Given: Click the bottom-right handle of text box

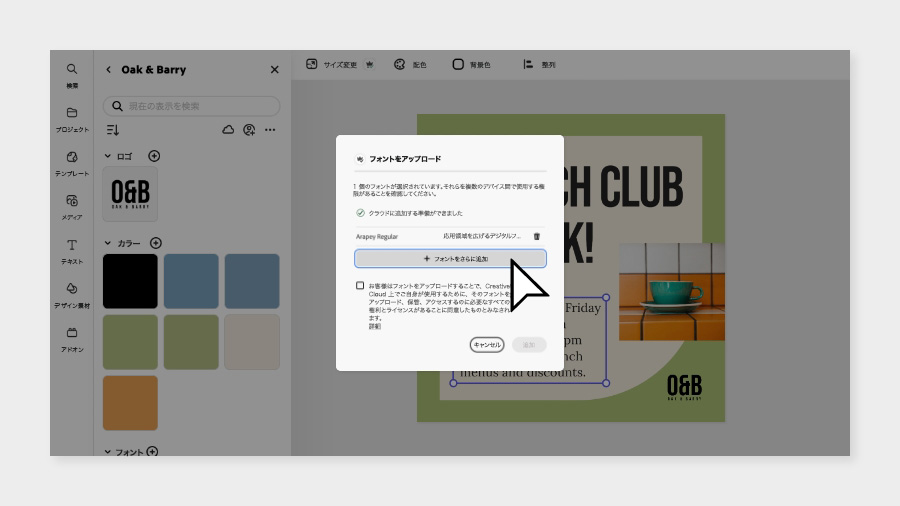Looking at the screenshot, I should [606, 383].
